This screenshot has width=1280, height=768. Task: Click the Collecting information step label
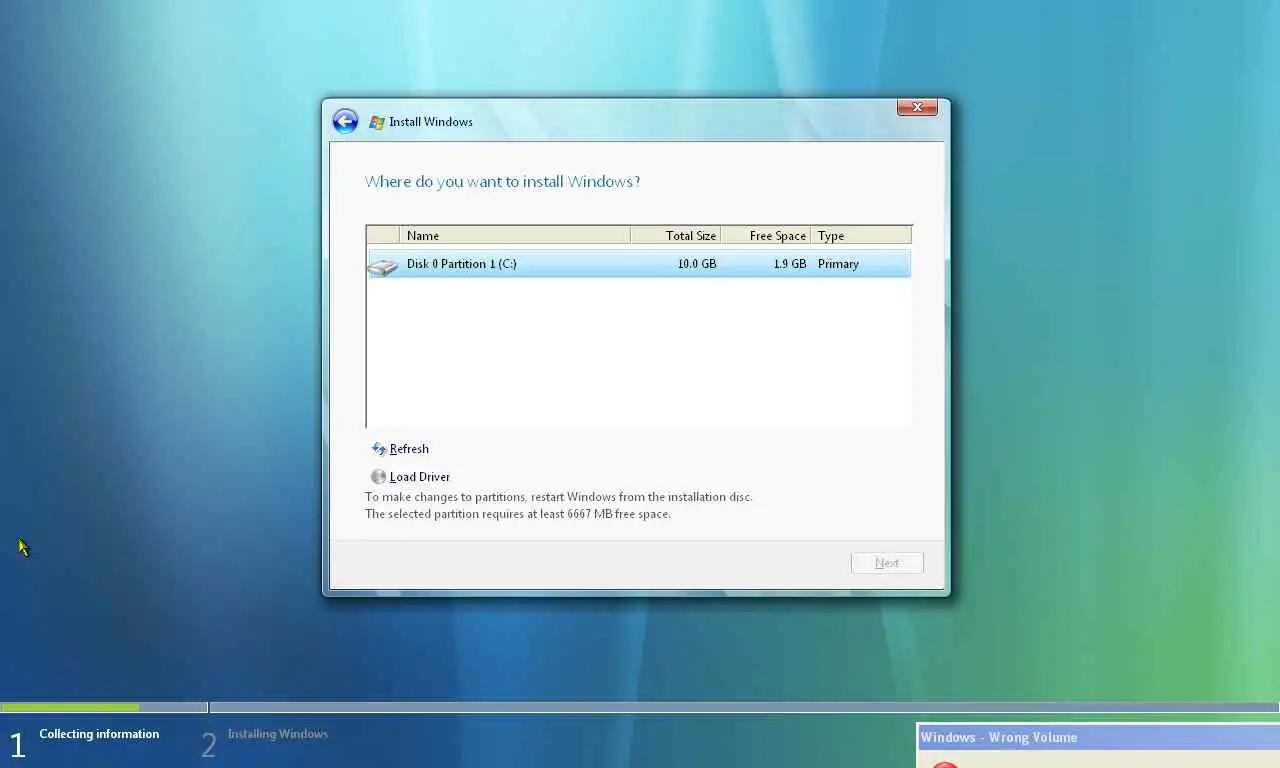click(x=99, y=734)
